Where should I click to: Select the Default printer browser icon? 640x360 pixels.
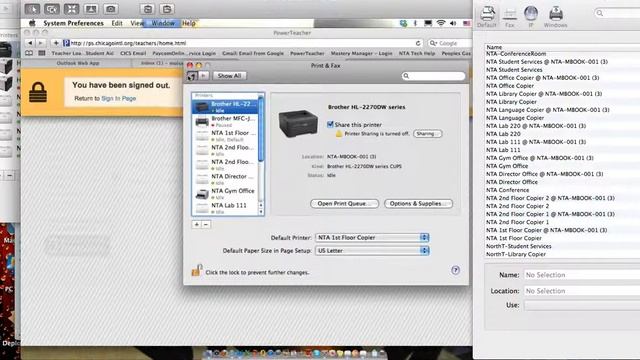point(487,17)
